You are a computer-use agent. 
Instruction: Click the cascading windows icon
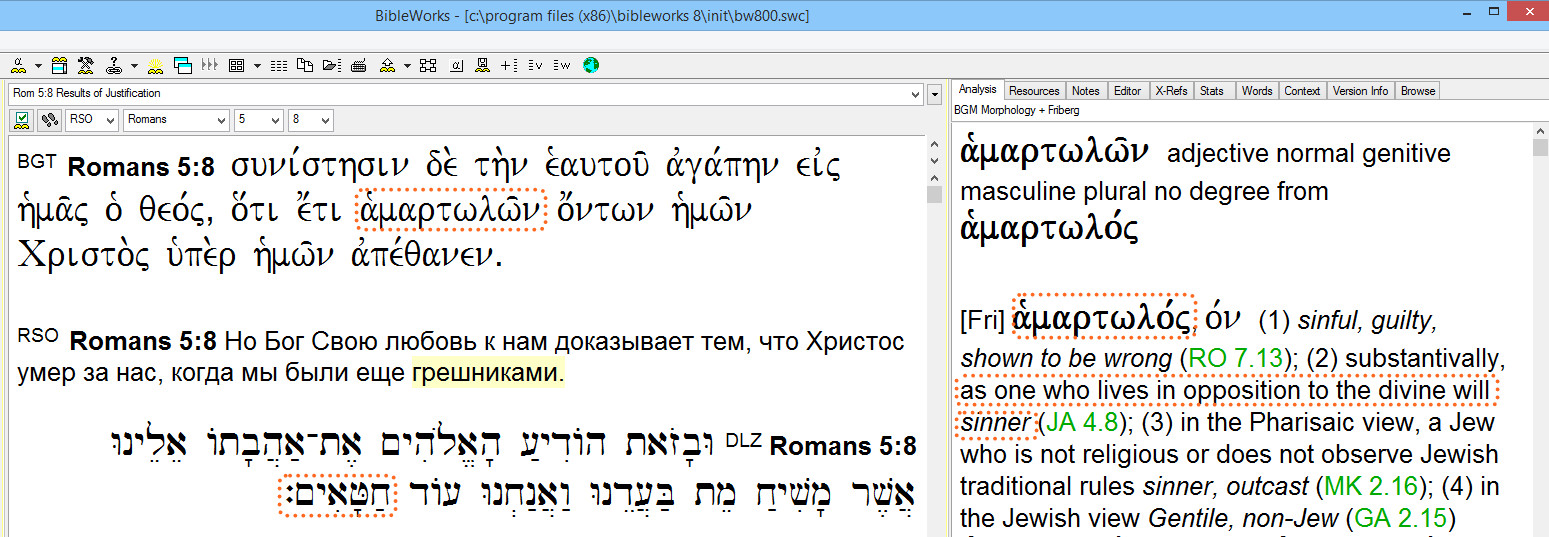coord(182,66)
